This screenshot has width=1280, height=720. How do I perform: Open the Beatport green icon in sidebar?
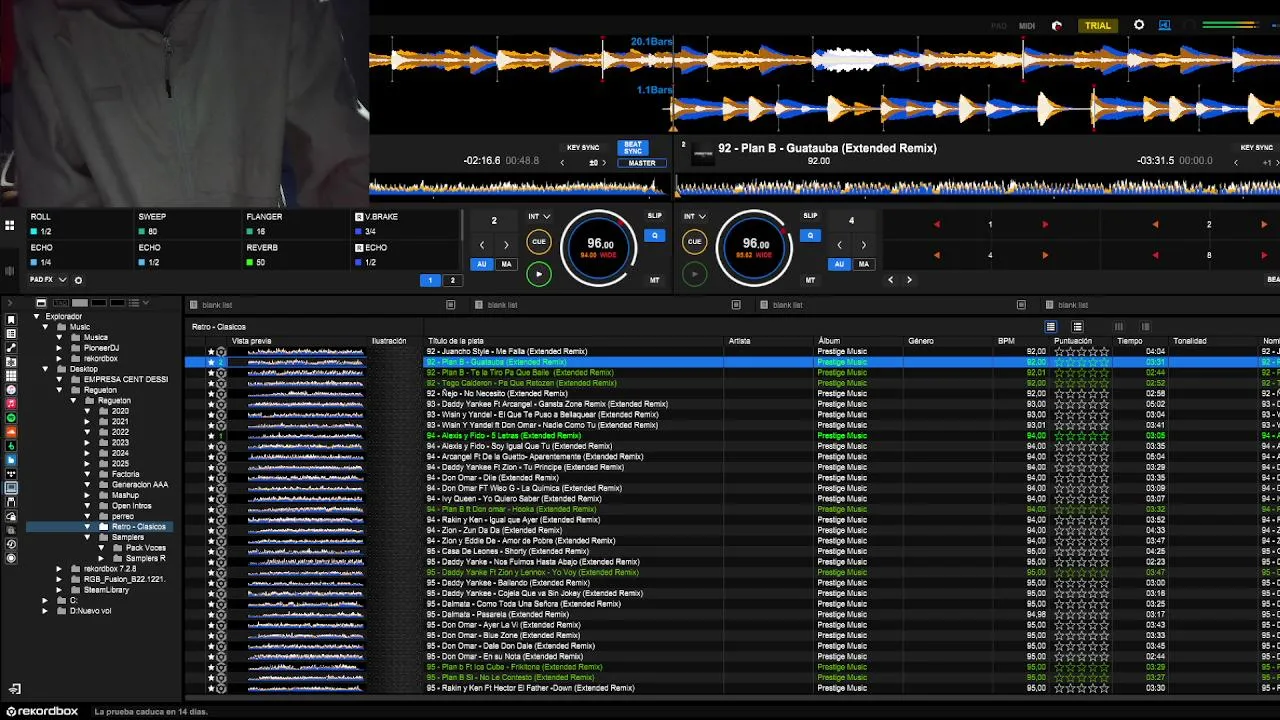click(11, 446)
